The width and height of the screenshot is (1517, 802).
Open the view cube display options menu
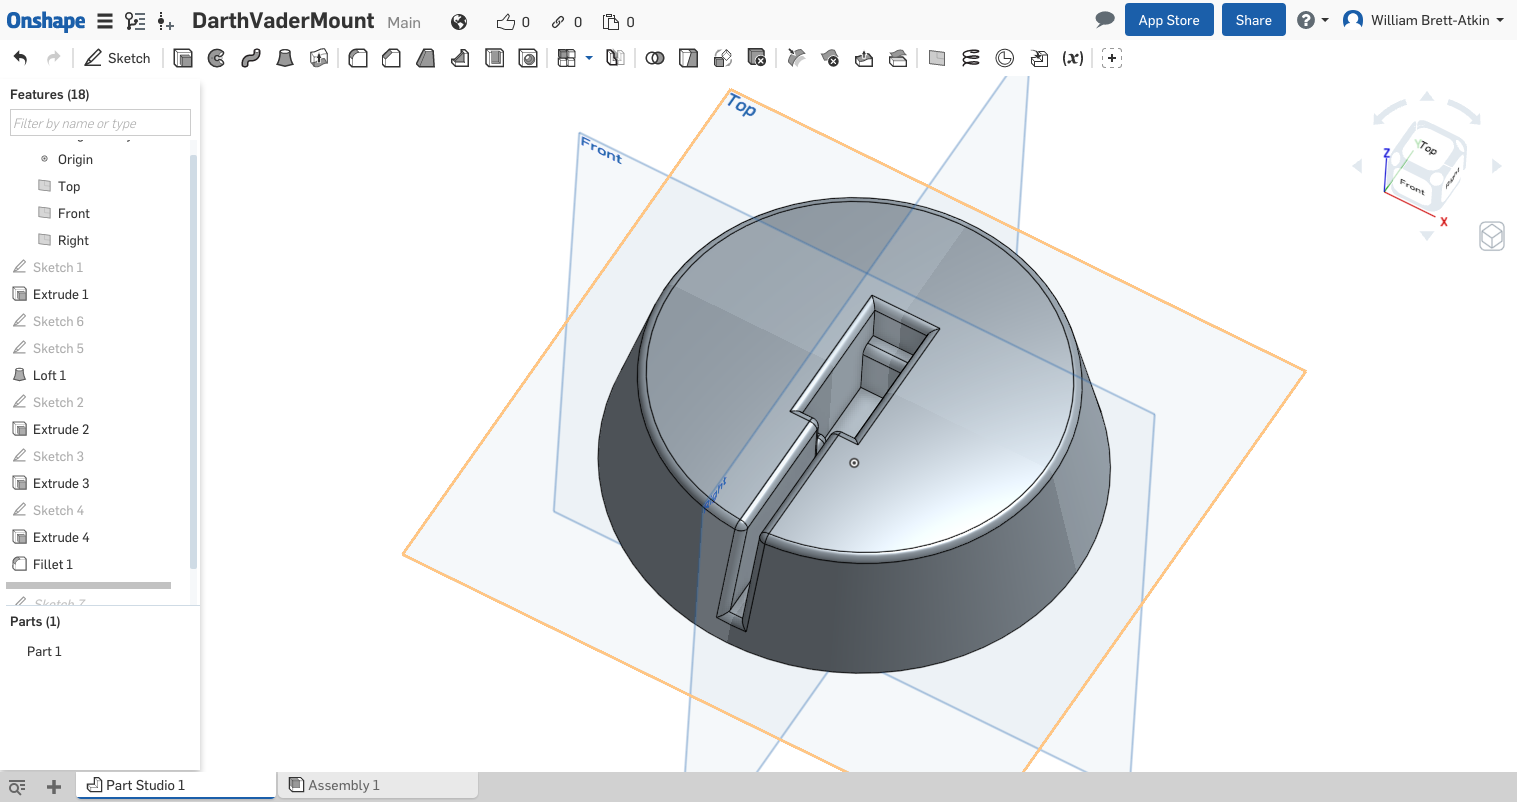(x=1492, y=237)
